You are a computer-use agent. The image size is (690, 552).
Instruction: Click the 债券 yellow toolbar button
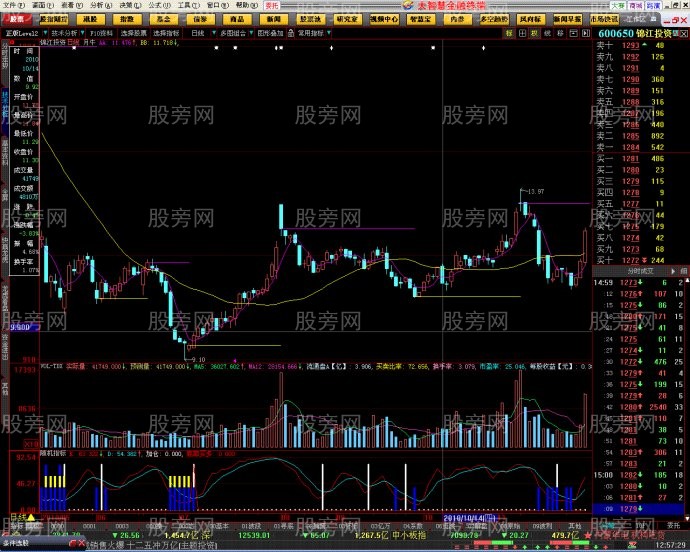tap(200, 19)
